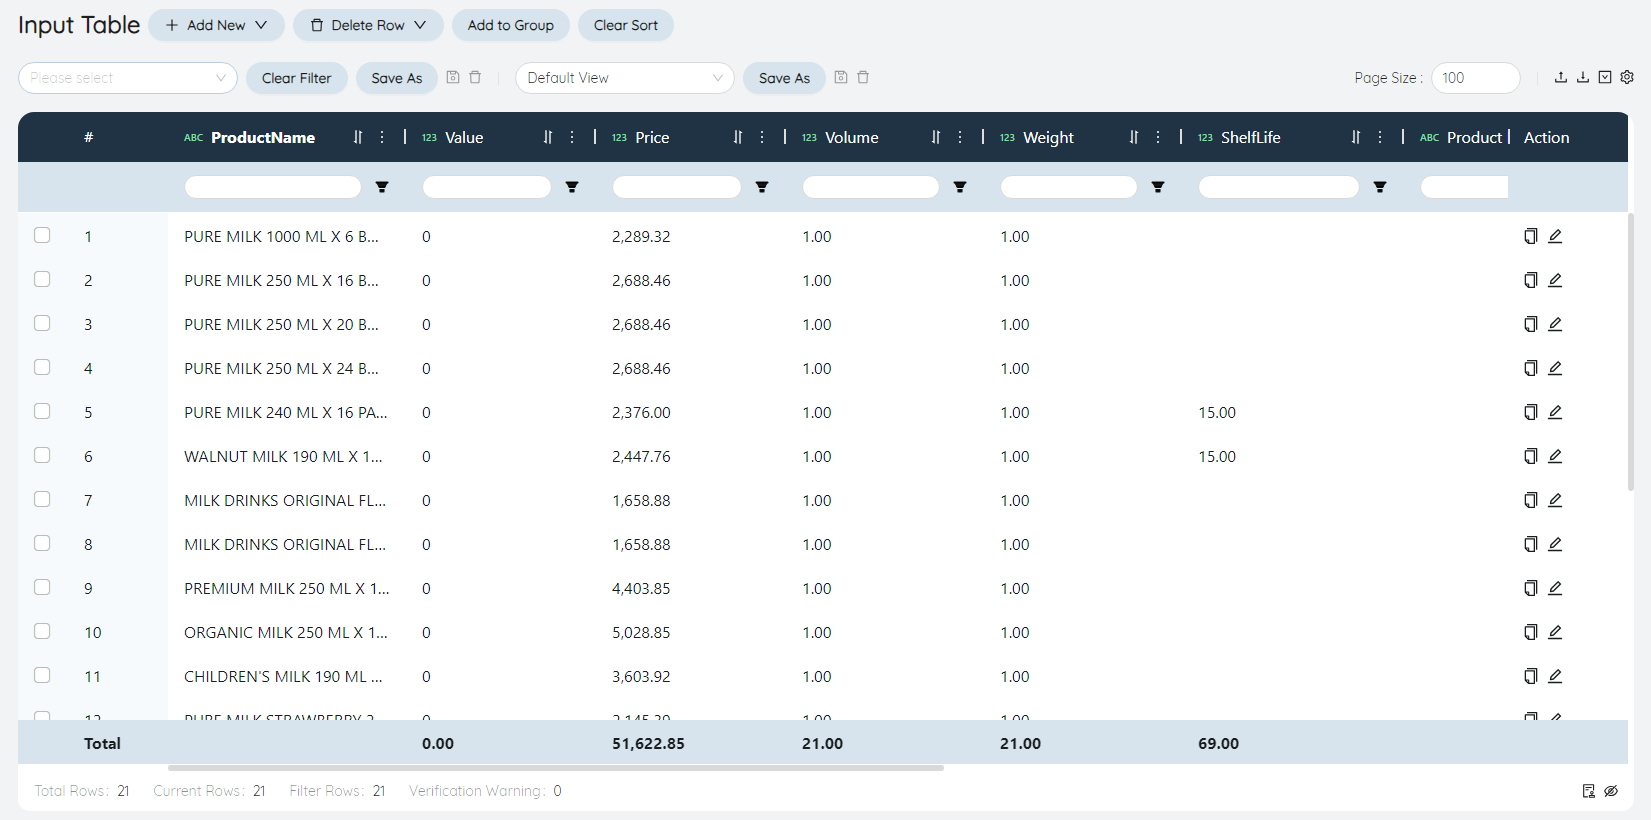Image resolution: width=1651 pixels, height=820 pixels.
Task: Open the Delete Row dropdown
Action: click(x=368, y=25)
